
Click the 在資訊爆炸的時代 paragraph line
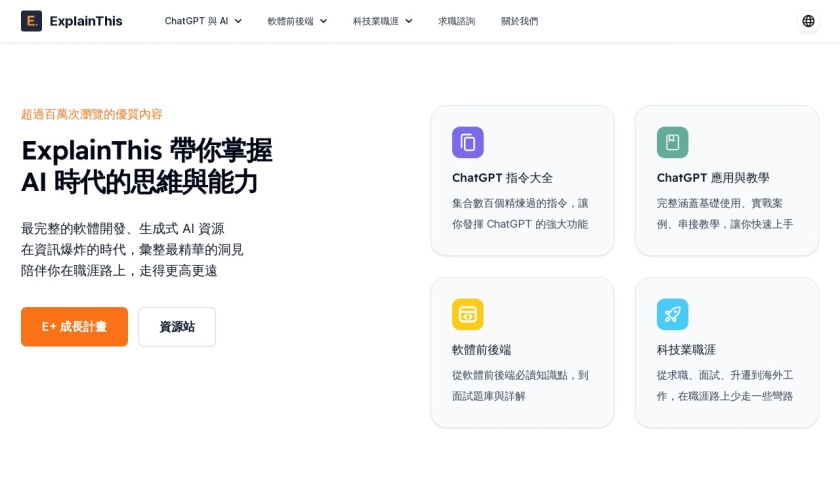coord(132,250)
